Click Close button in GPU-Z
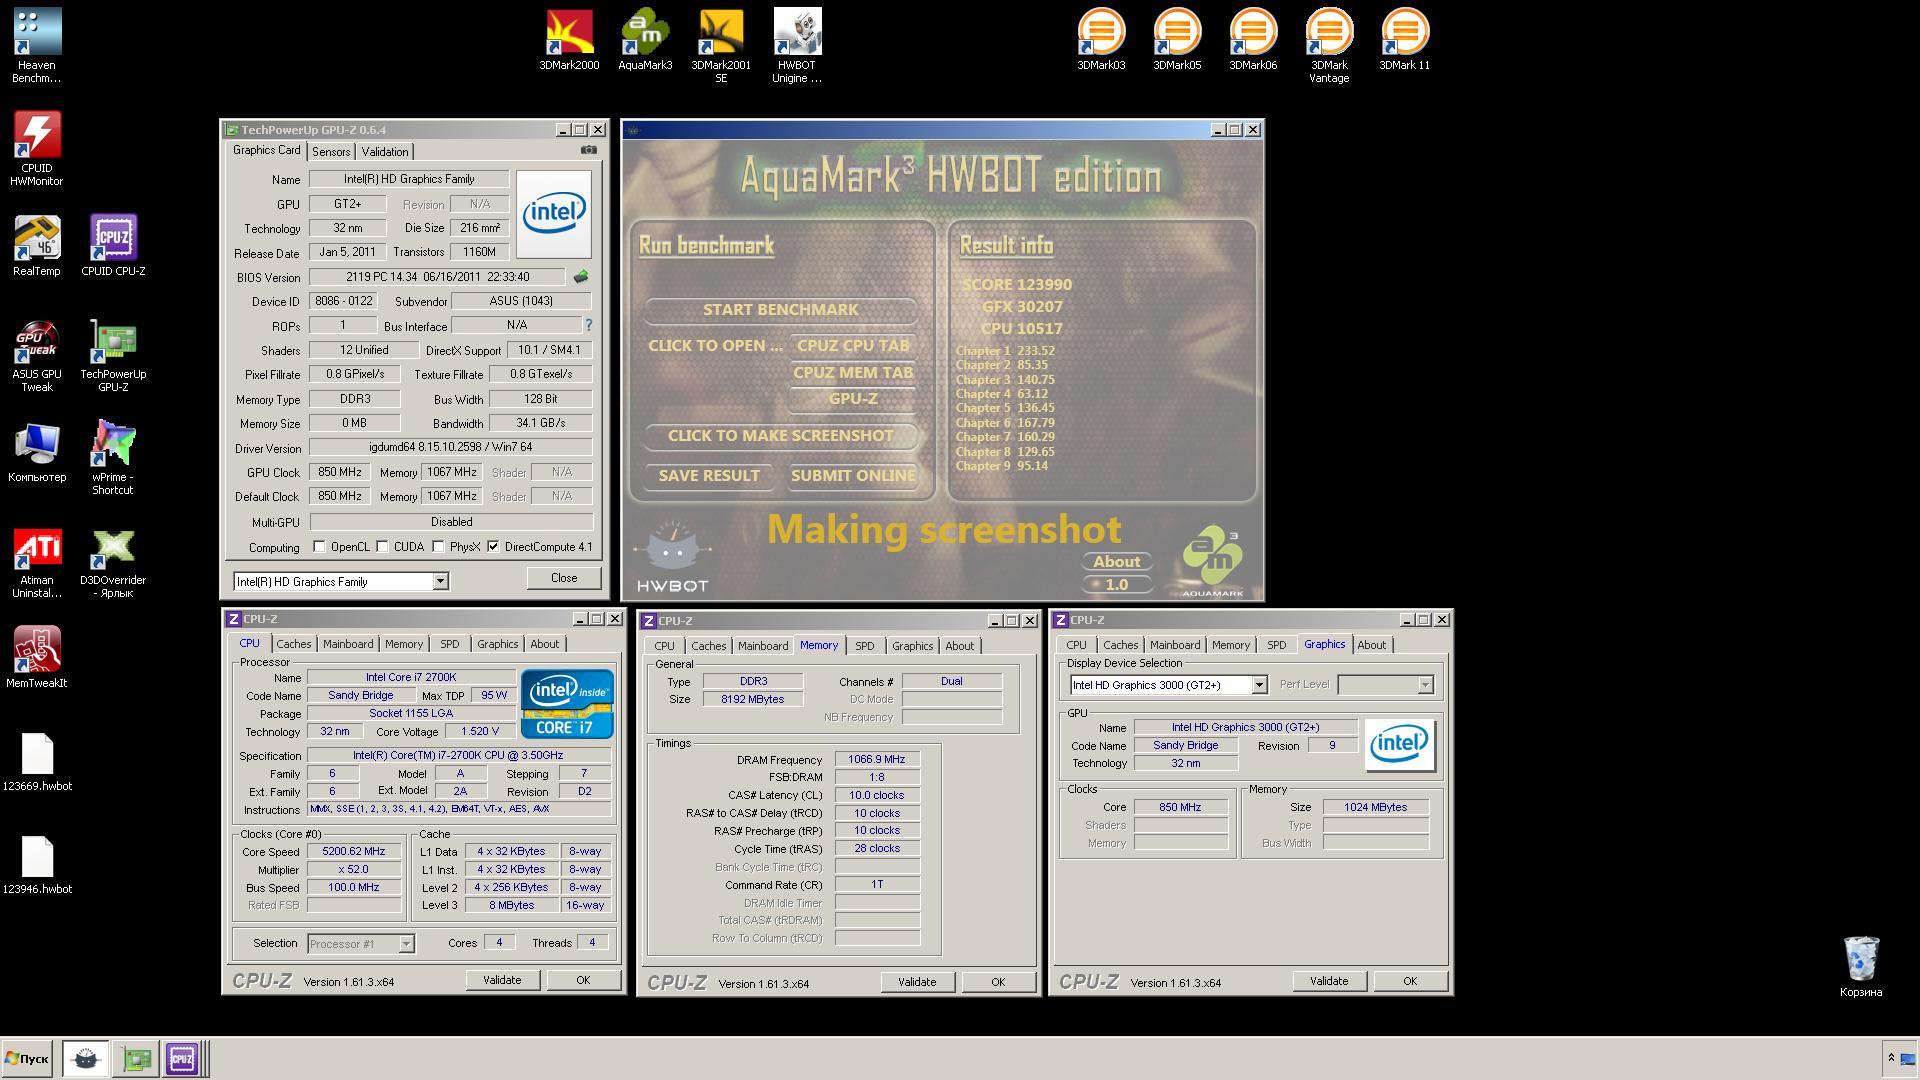 click(x=564, y=578)
